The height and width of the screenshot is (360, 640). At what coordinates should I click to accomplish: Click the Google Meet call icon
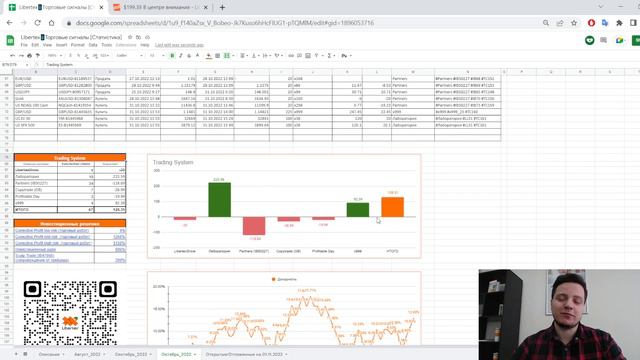tap(620, 40)
